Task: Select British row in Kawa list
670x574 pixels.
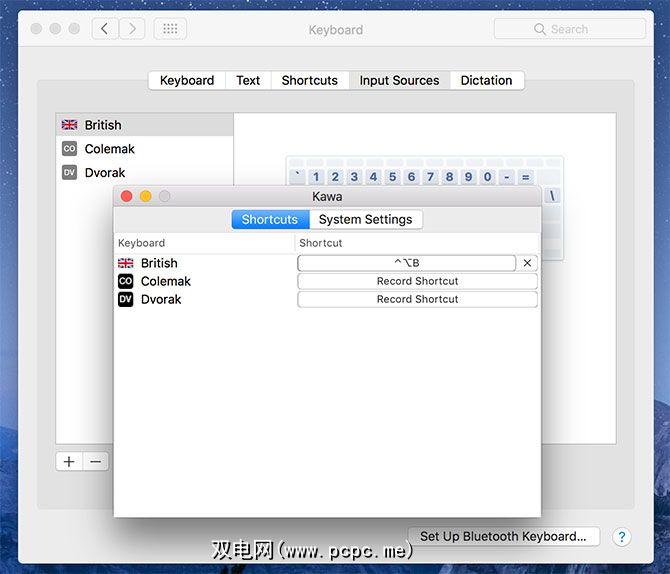Action: (327, 263)
